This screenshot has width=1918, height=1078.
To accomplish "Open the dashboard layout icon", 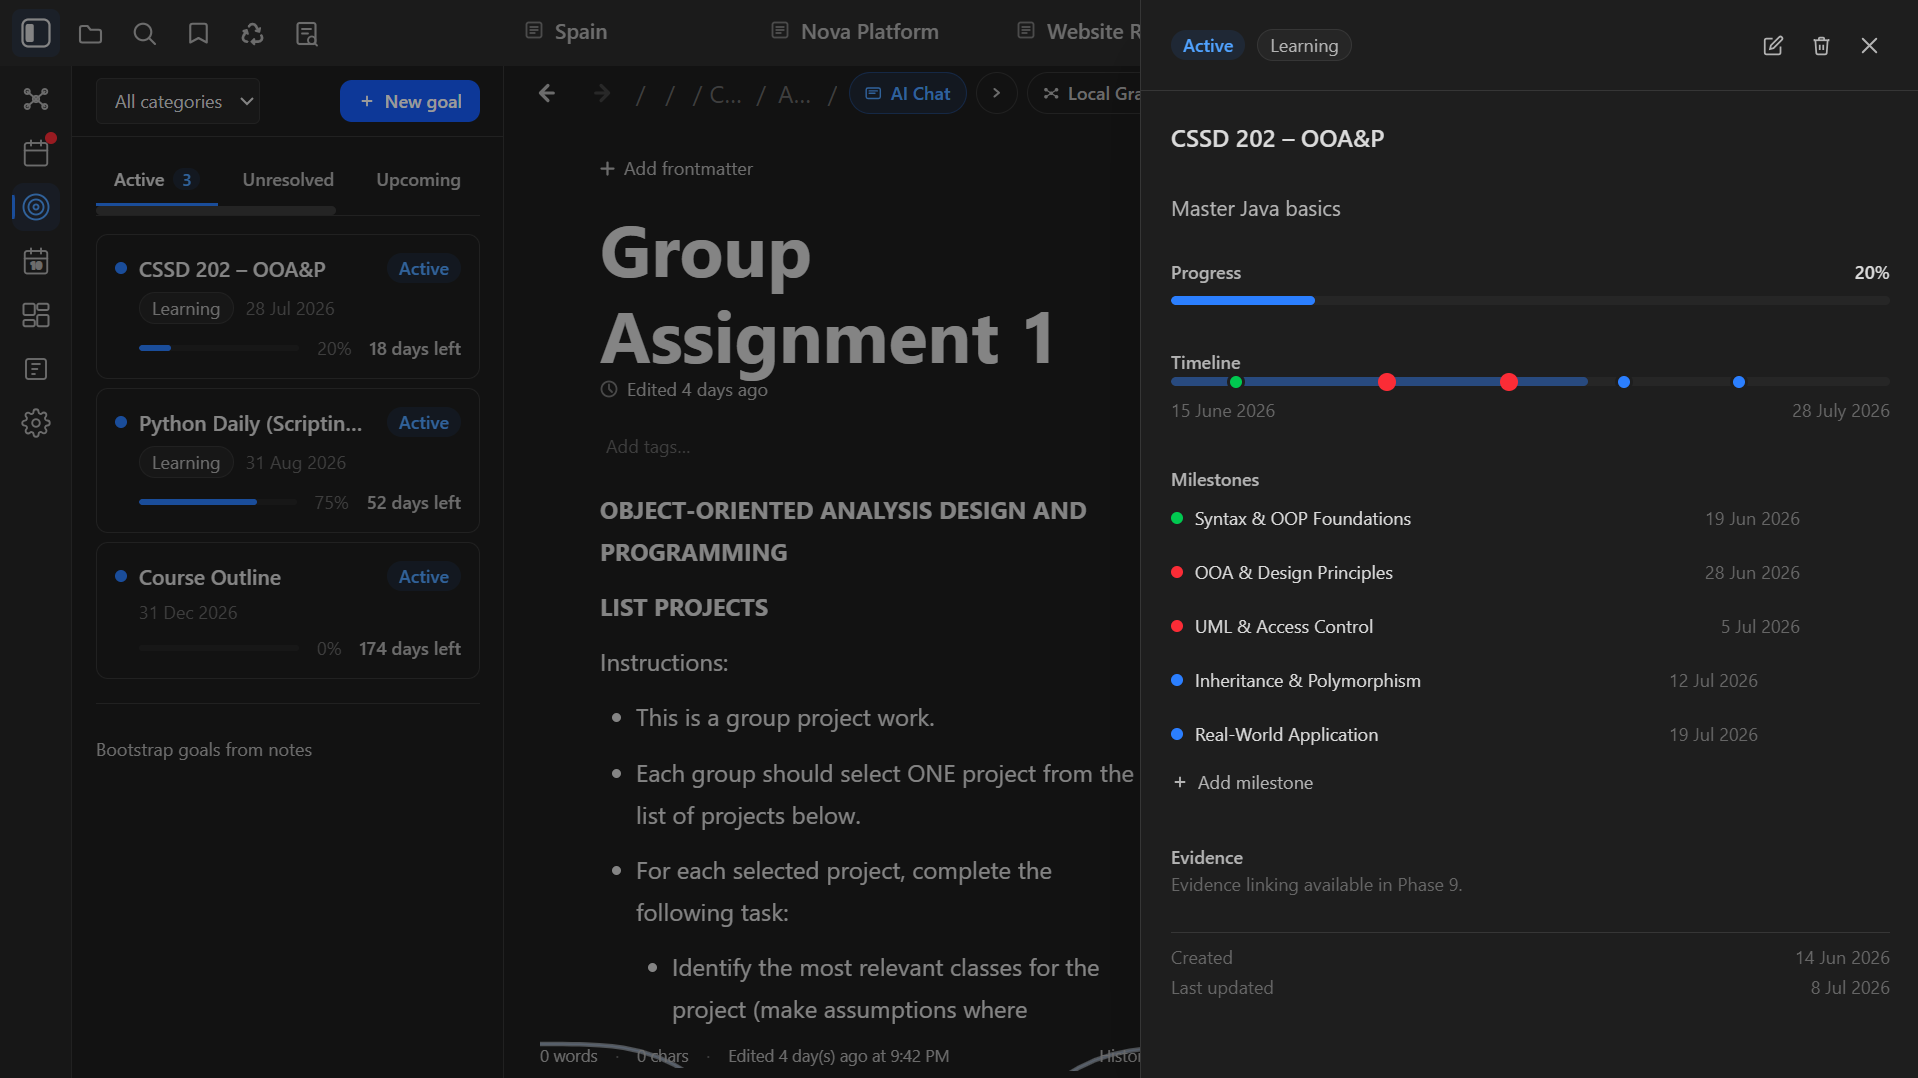I will 36,315.
